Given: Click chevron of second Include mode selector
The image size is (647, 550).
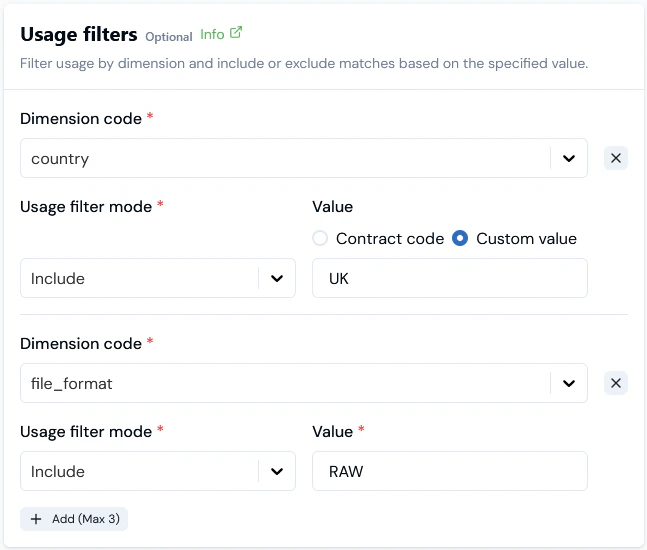Looking at the screenshot, I should tap(277, 471).
